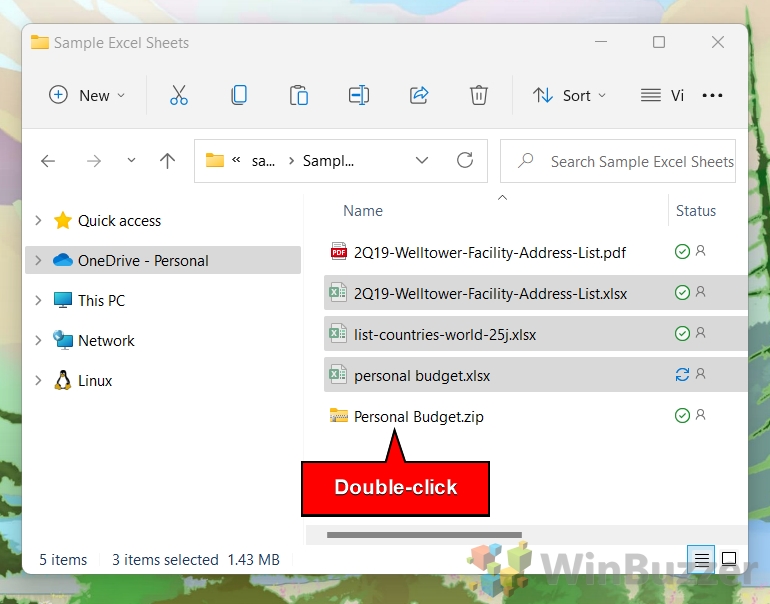Viewport: 770px width, 604px height.
Task: Select OneDrive - Personal in sidebar
Action: (x=143, y=260)
